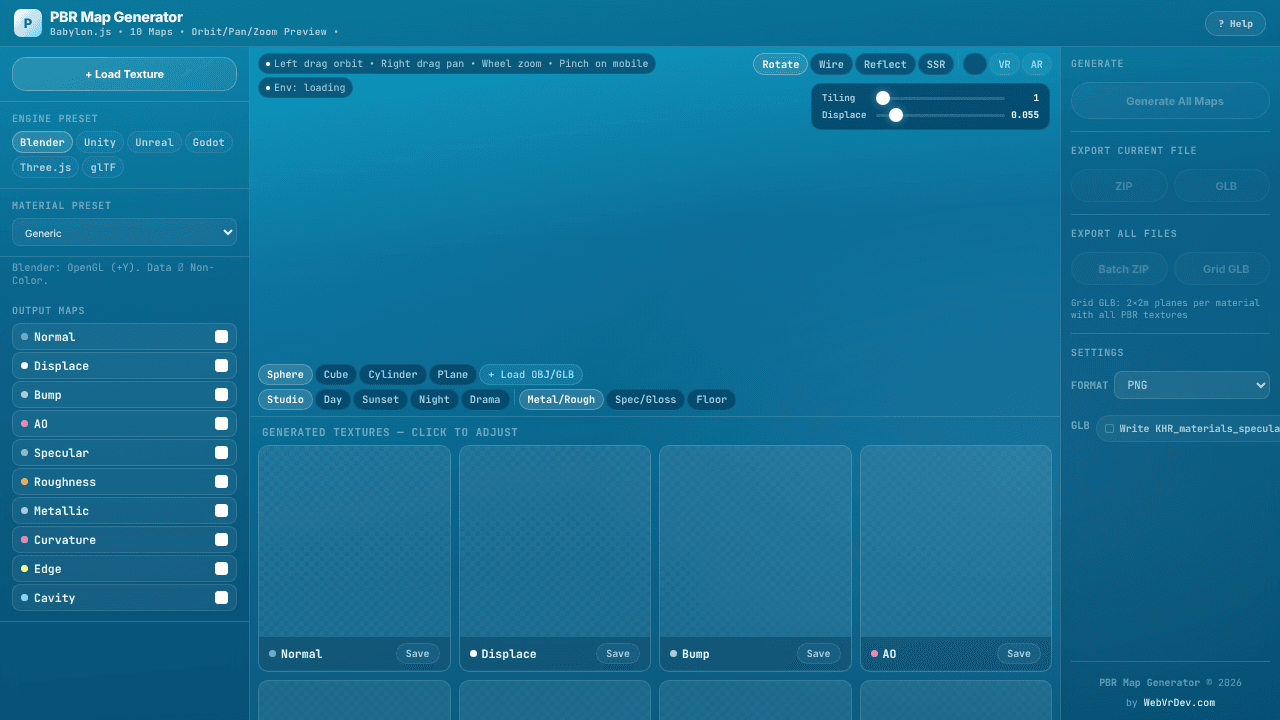
Task: Toggle the AO output map checkbox
Action: pyautogui.click(x=221, y=424)
